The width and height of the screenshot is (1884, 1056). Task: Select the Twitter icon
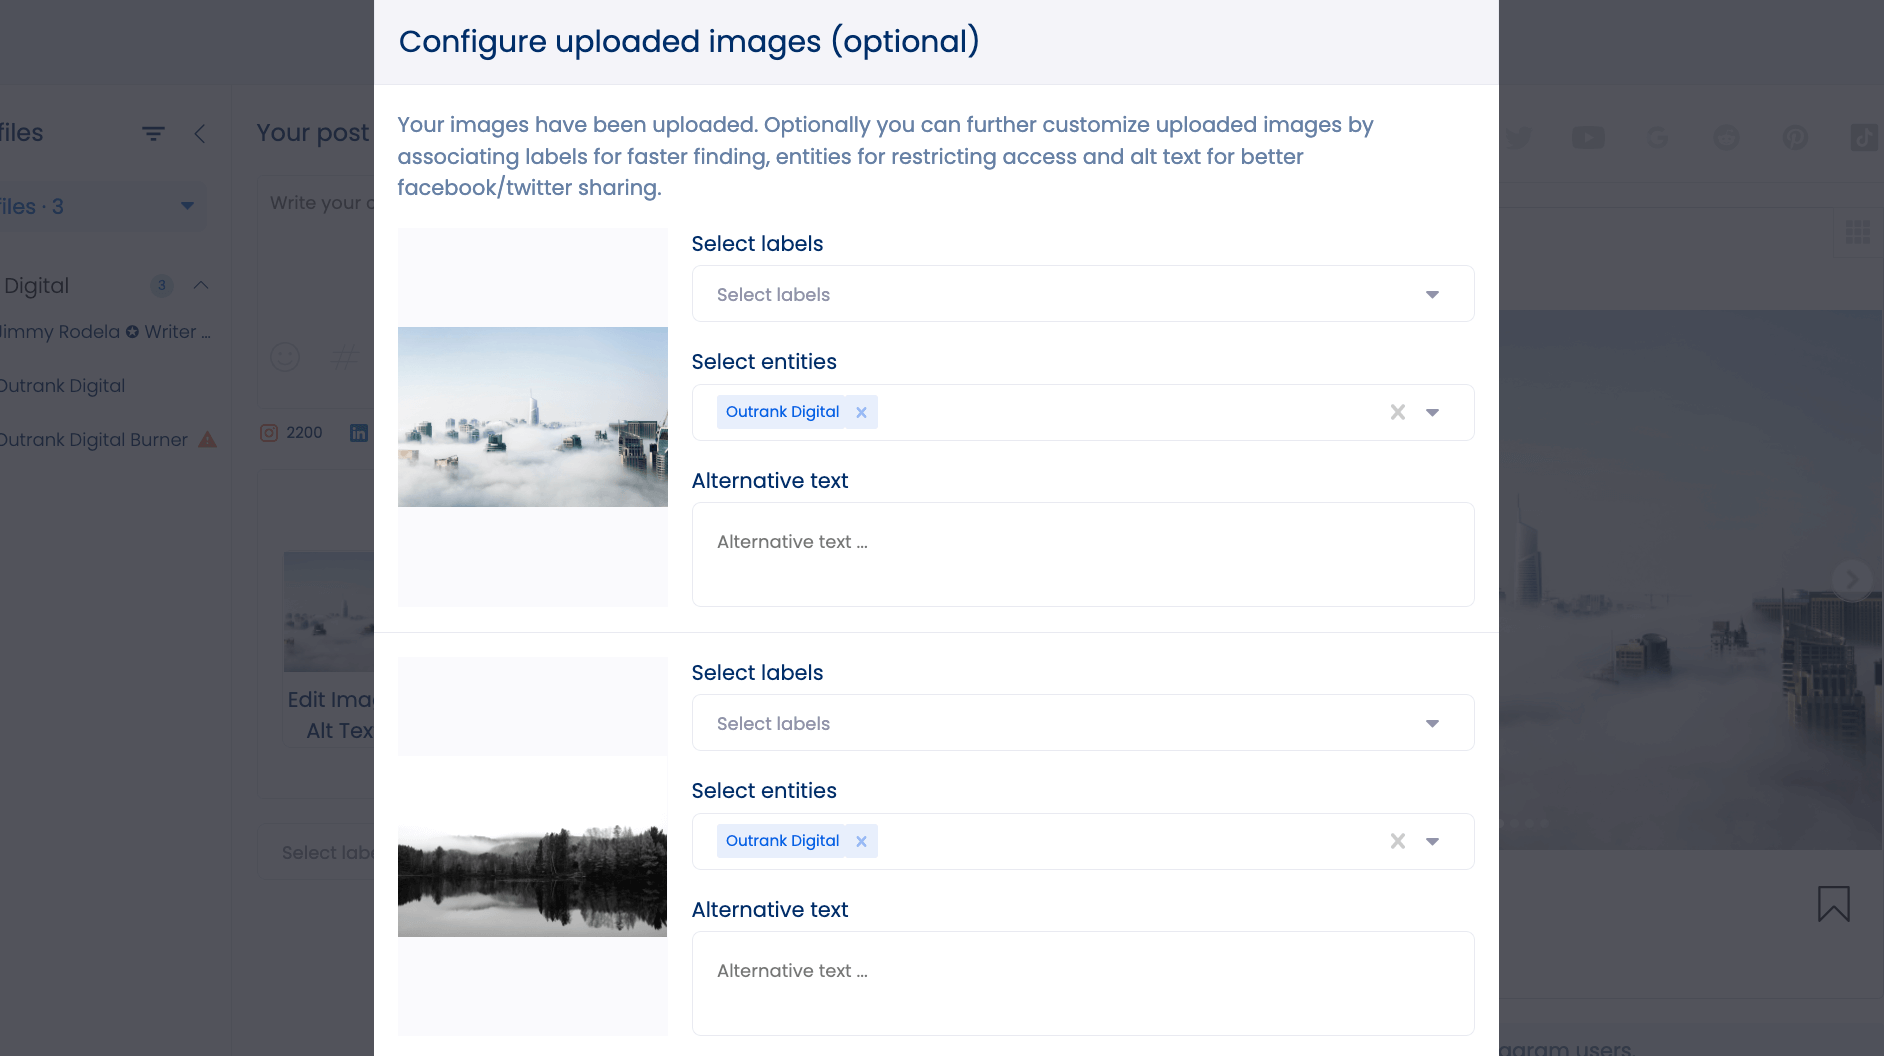1520,137
